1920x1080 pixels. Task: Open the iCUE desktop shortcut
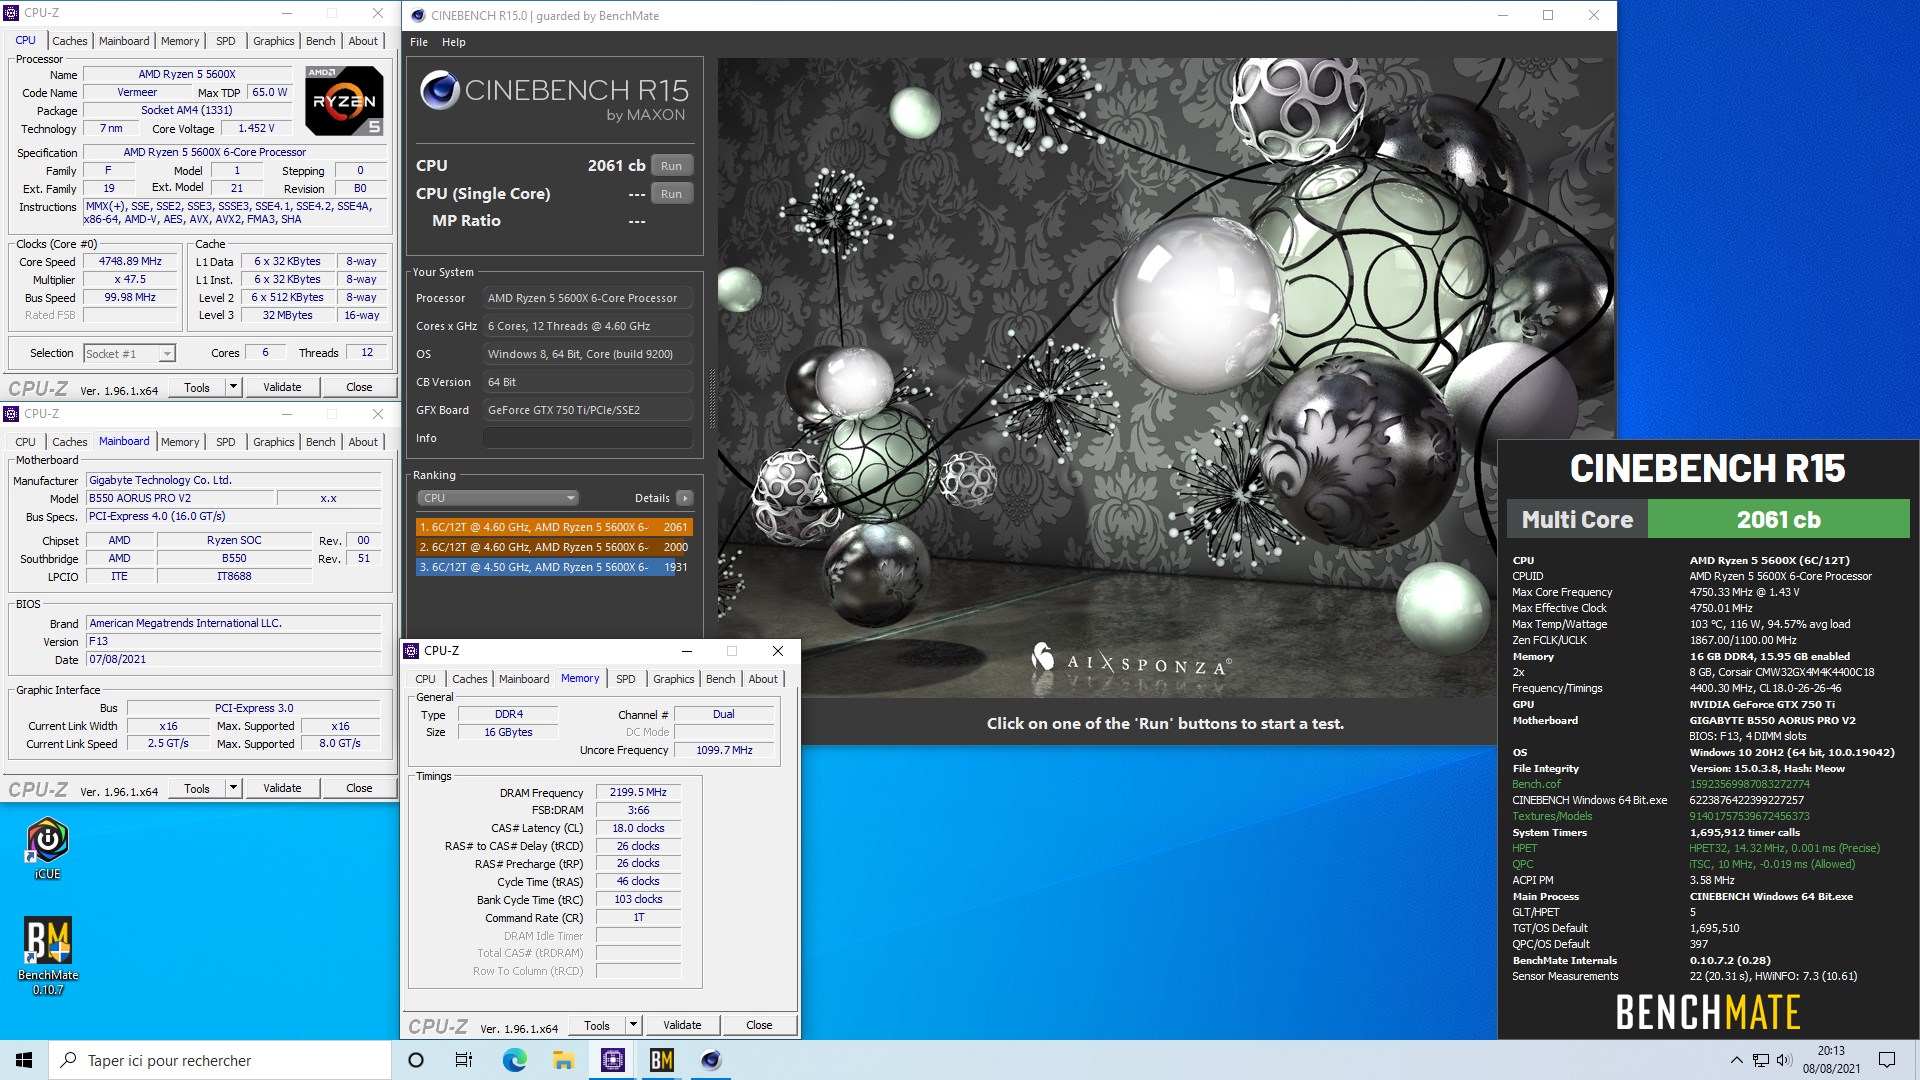coord(47,848)
